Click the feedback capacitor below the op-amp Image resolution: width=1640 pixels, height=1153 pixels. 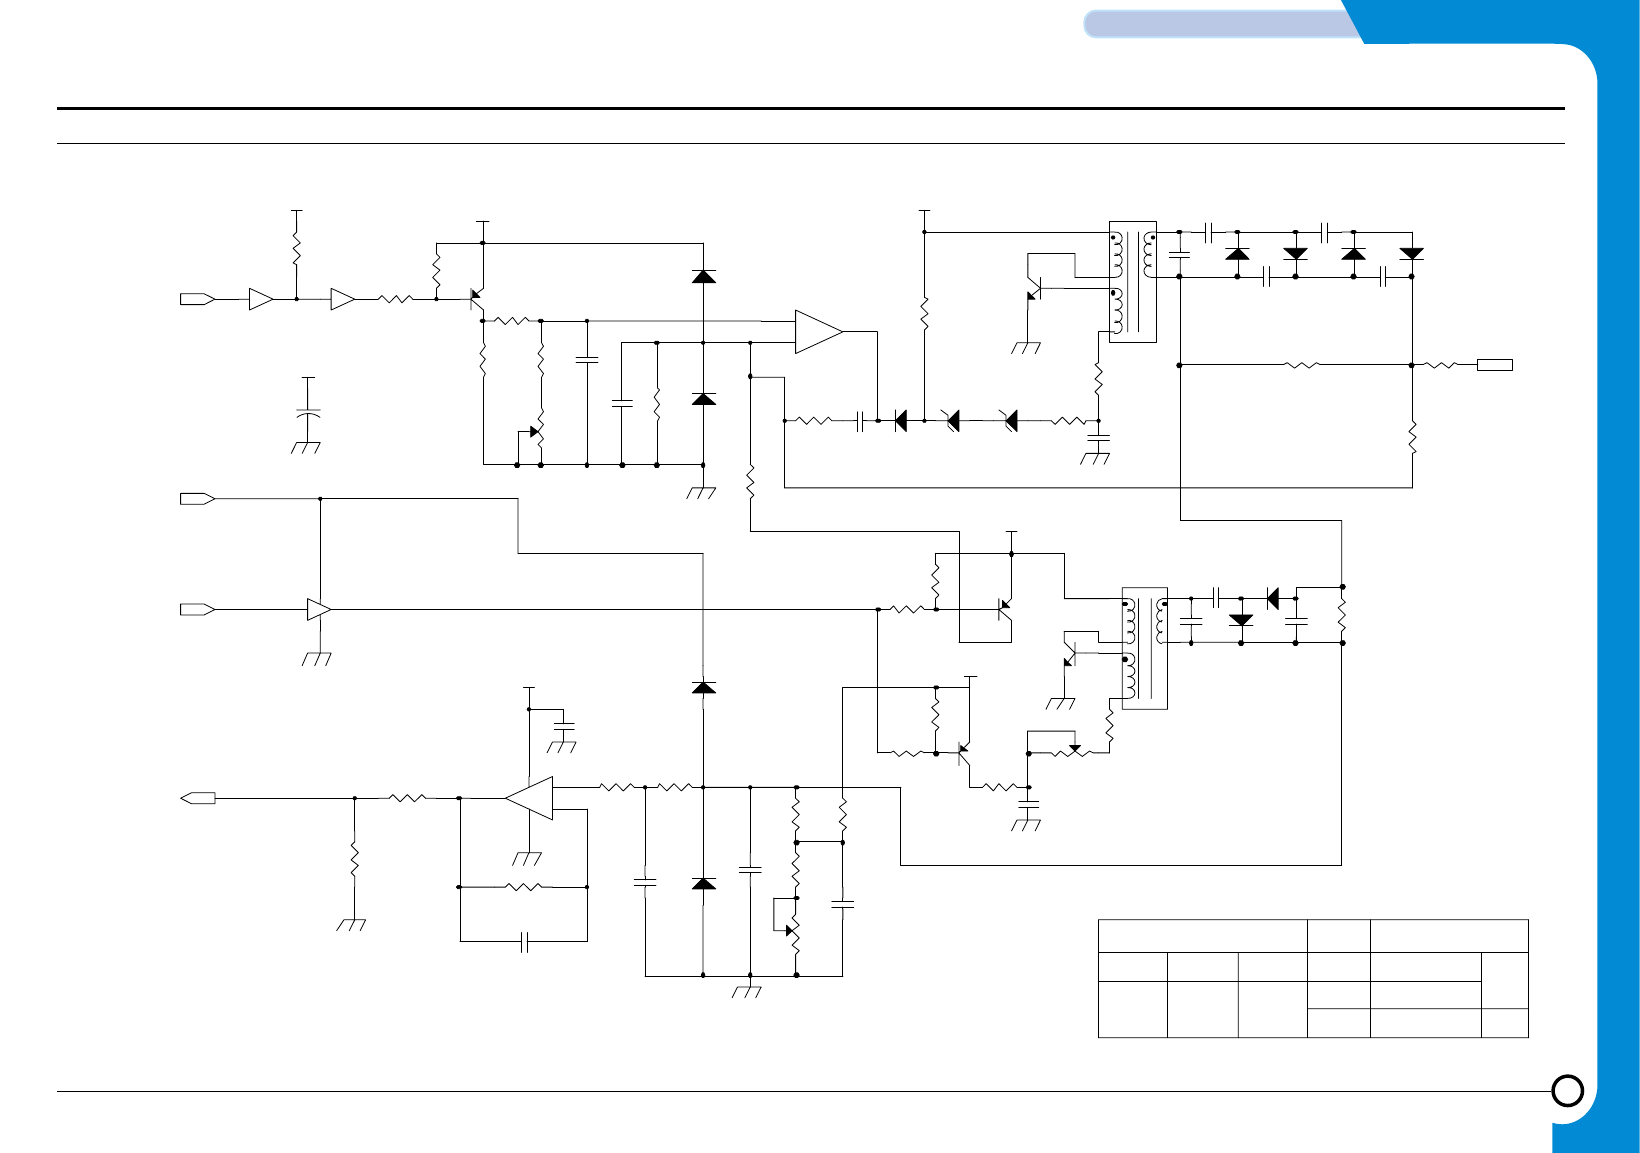(524, 941)
